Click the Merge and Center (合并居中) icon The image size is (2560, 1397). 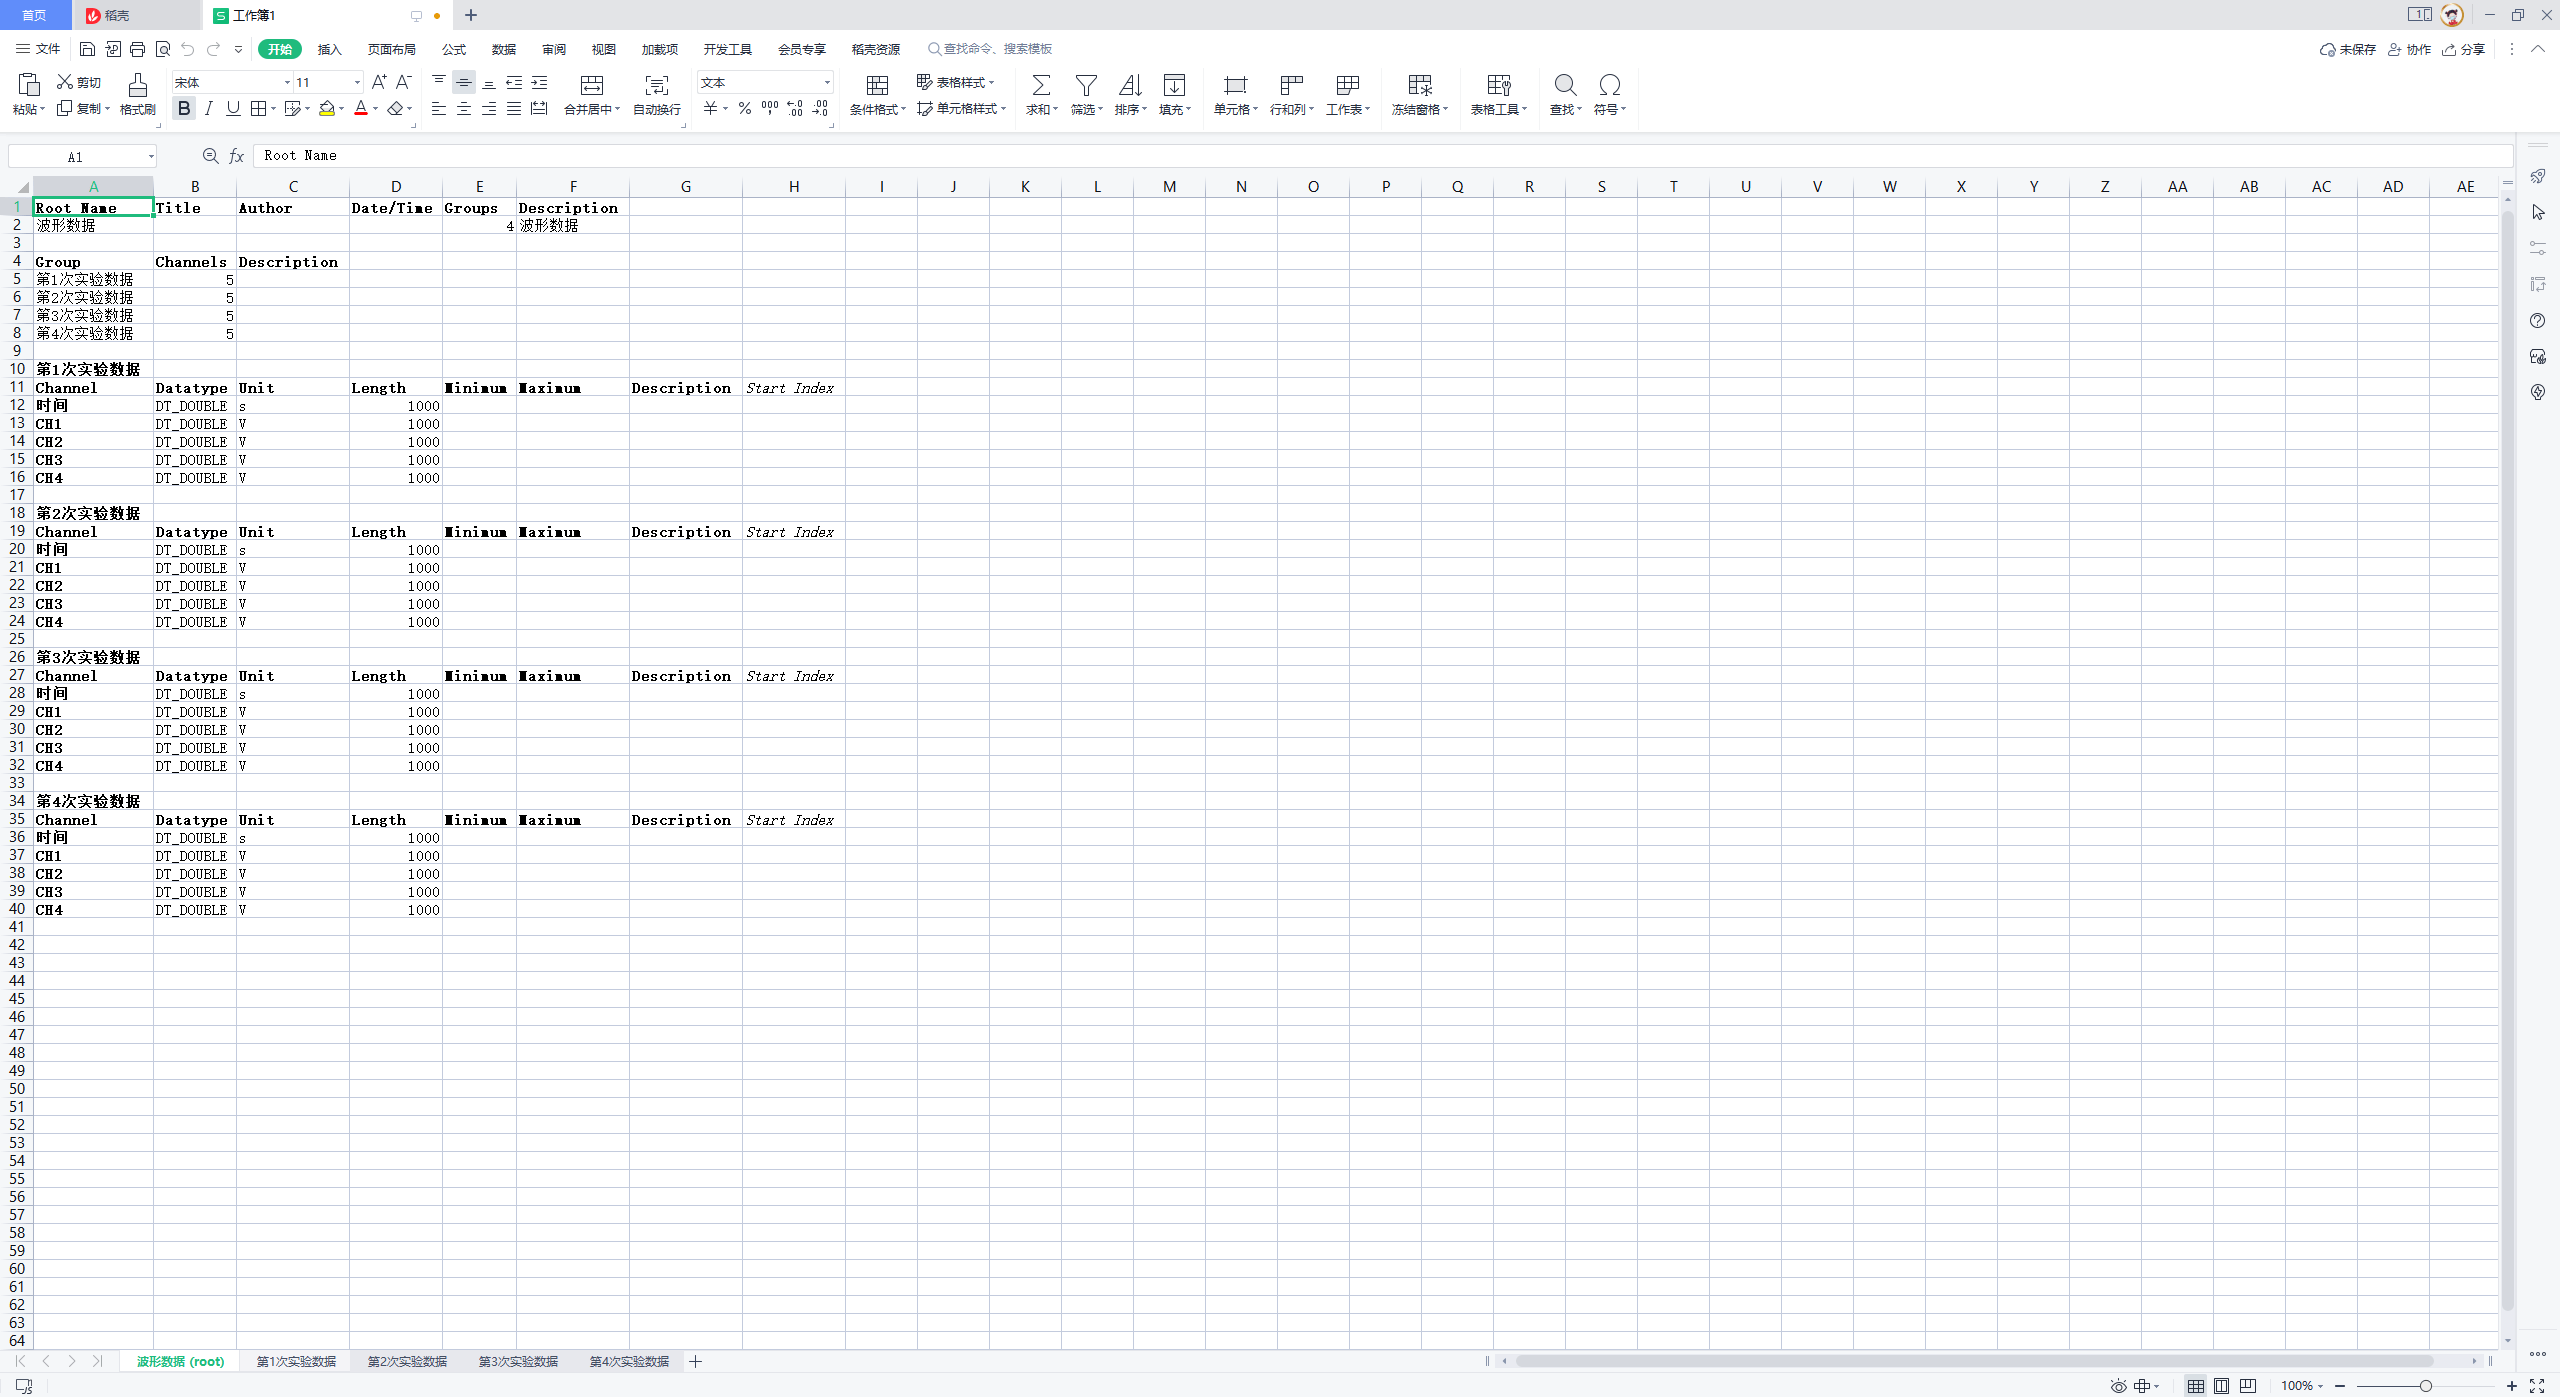[591, 86]
